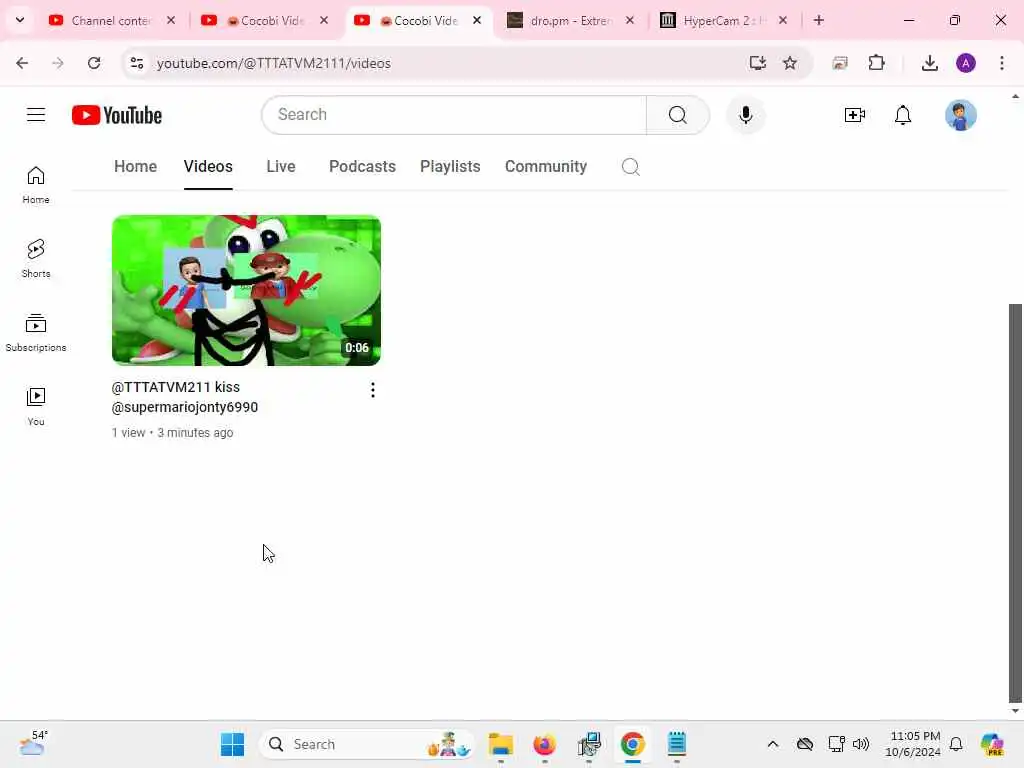The image size is (1024, 768).
Task: Open the You section in sidebar
Action: point(36,406)
